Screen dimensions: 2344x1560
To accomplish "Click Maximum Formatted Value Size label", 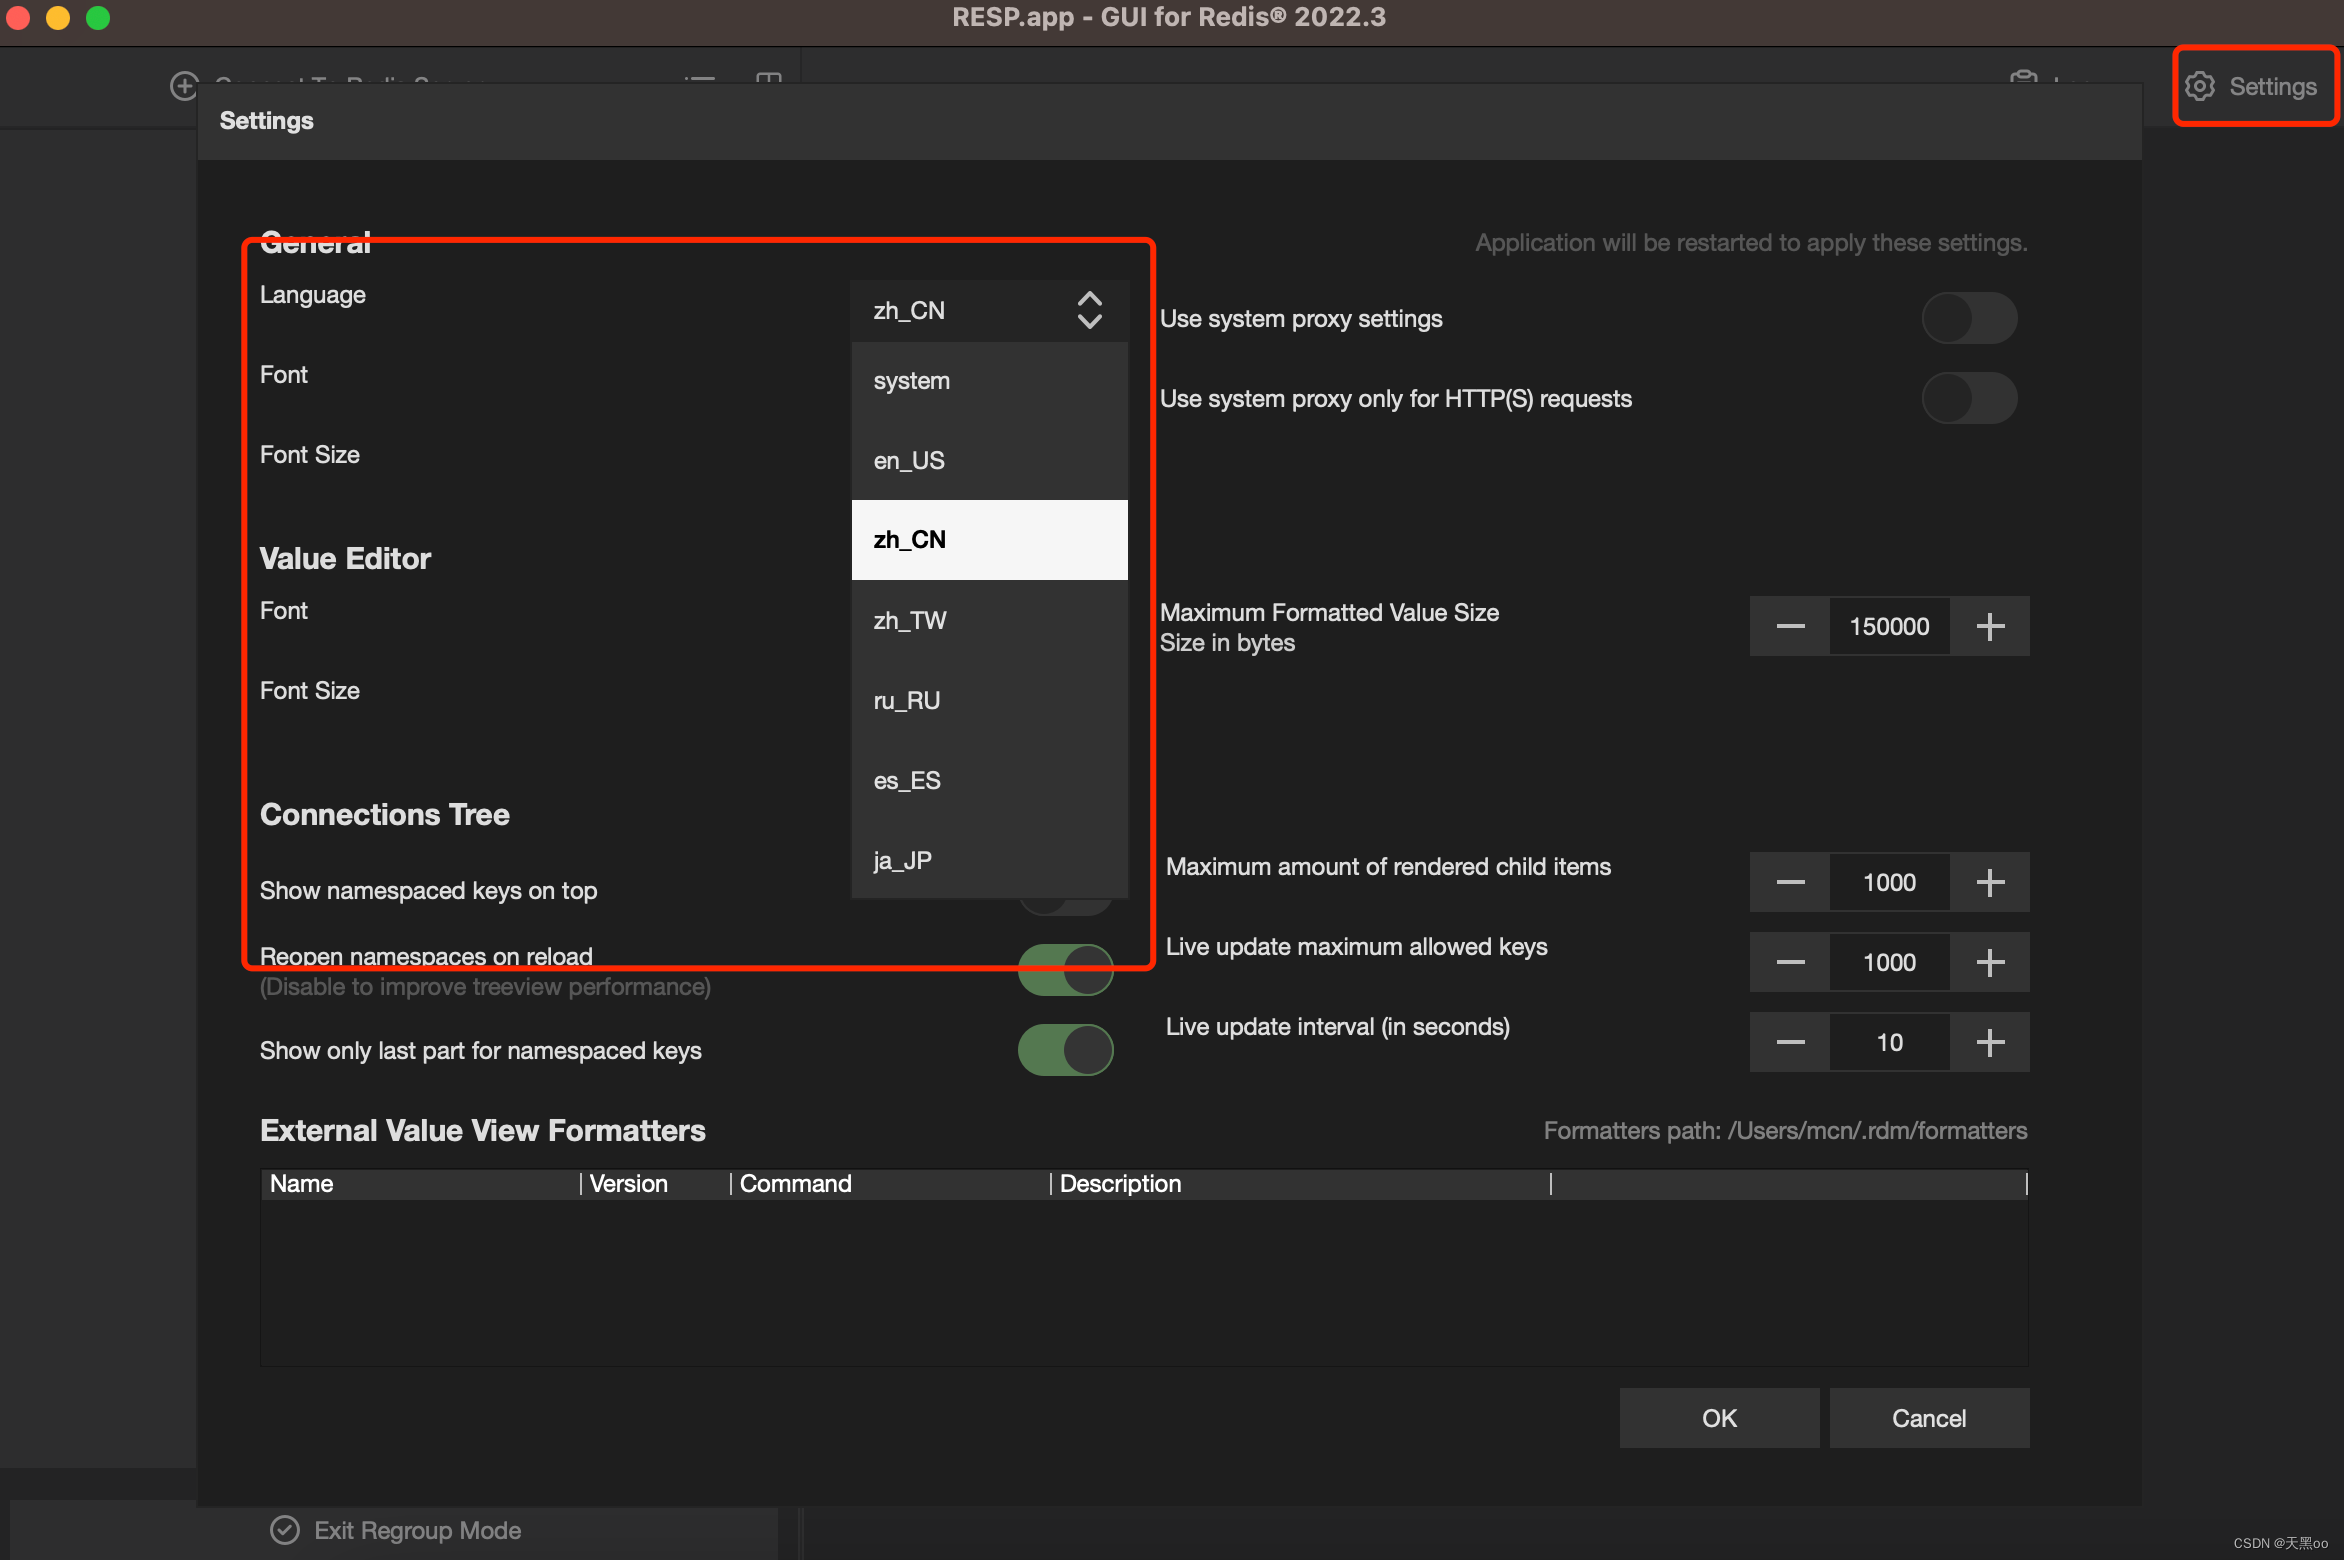I will tap(1329, 612).
